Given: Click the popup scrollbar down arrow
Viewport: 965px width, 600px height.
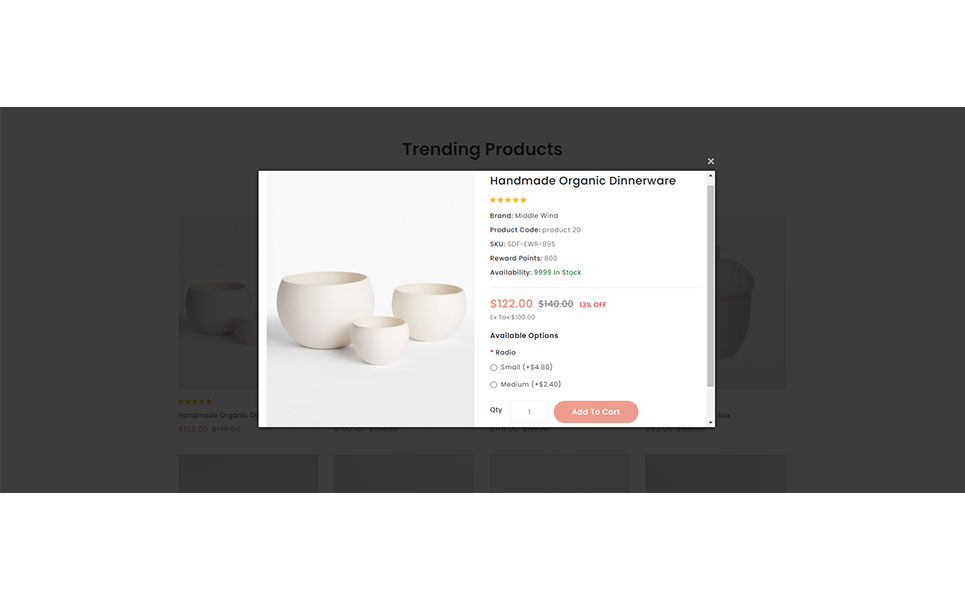Looking at the screenshot, I should 711,422.
